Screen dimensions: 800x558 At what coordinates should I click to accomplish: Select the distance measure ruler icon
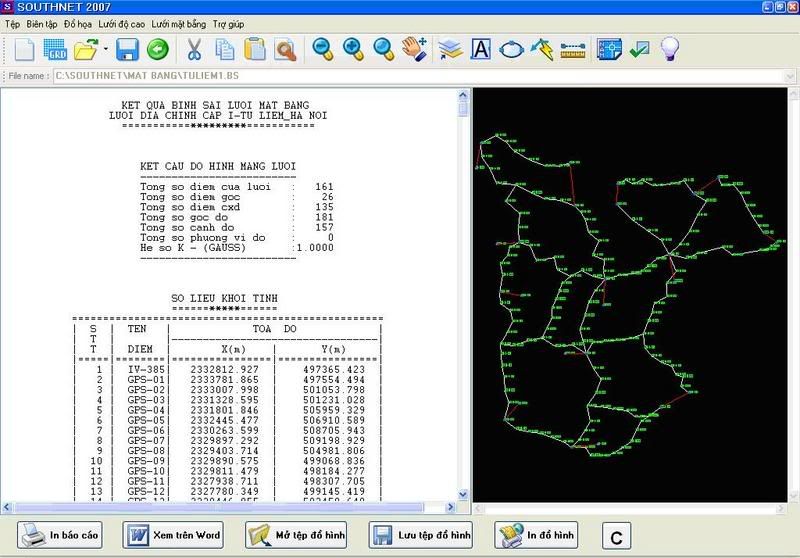tap(572, 50)
